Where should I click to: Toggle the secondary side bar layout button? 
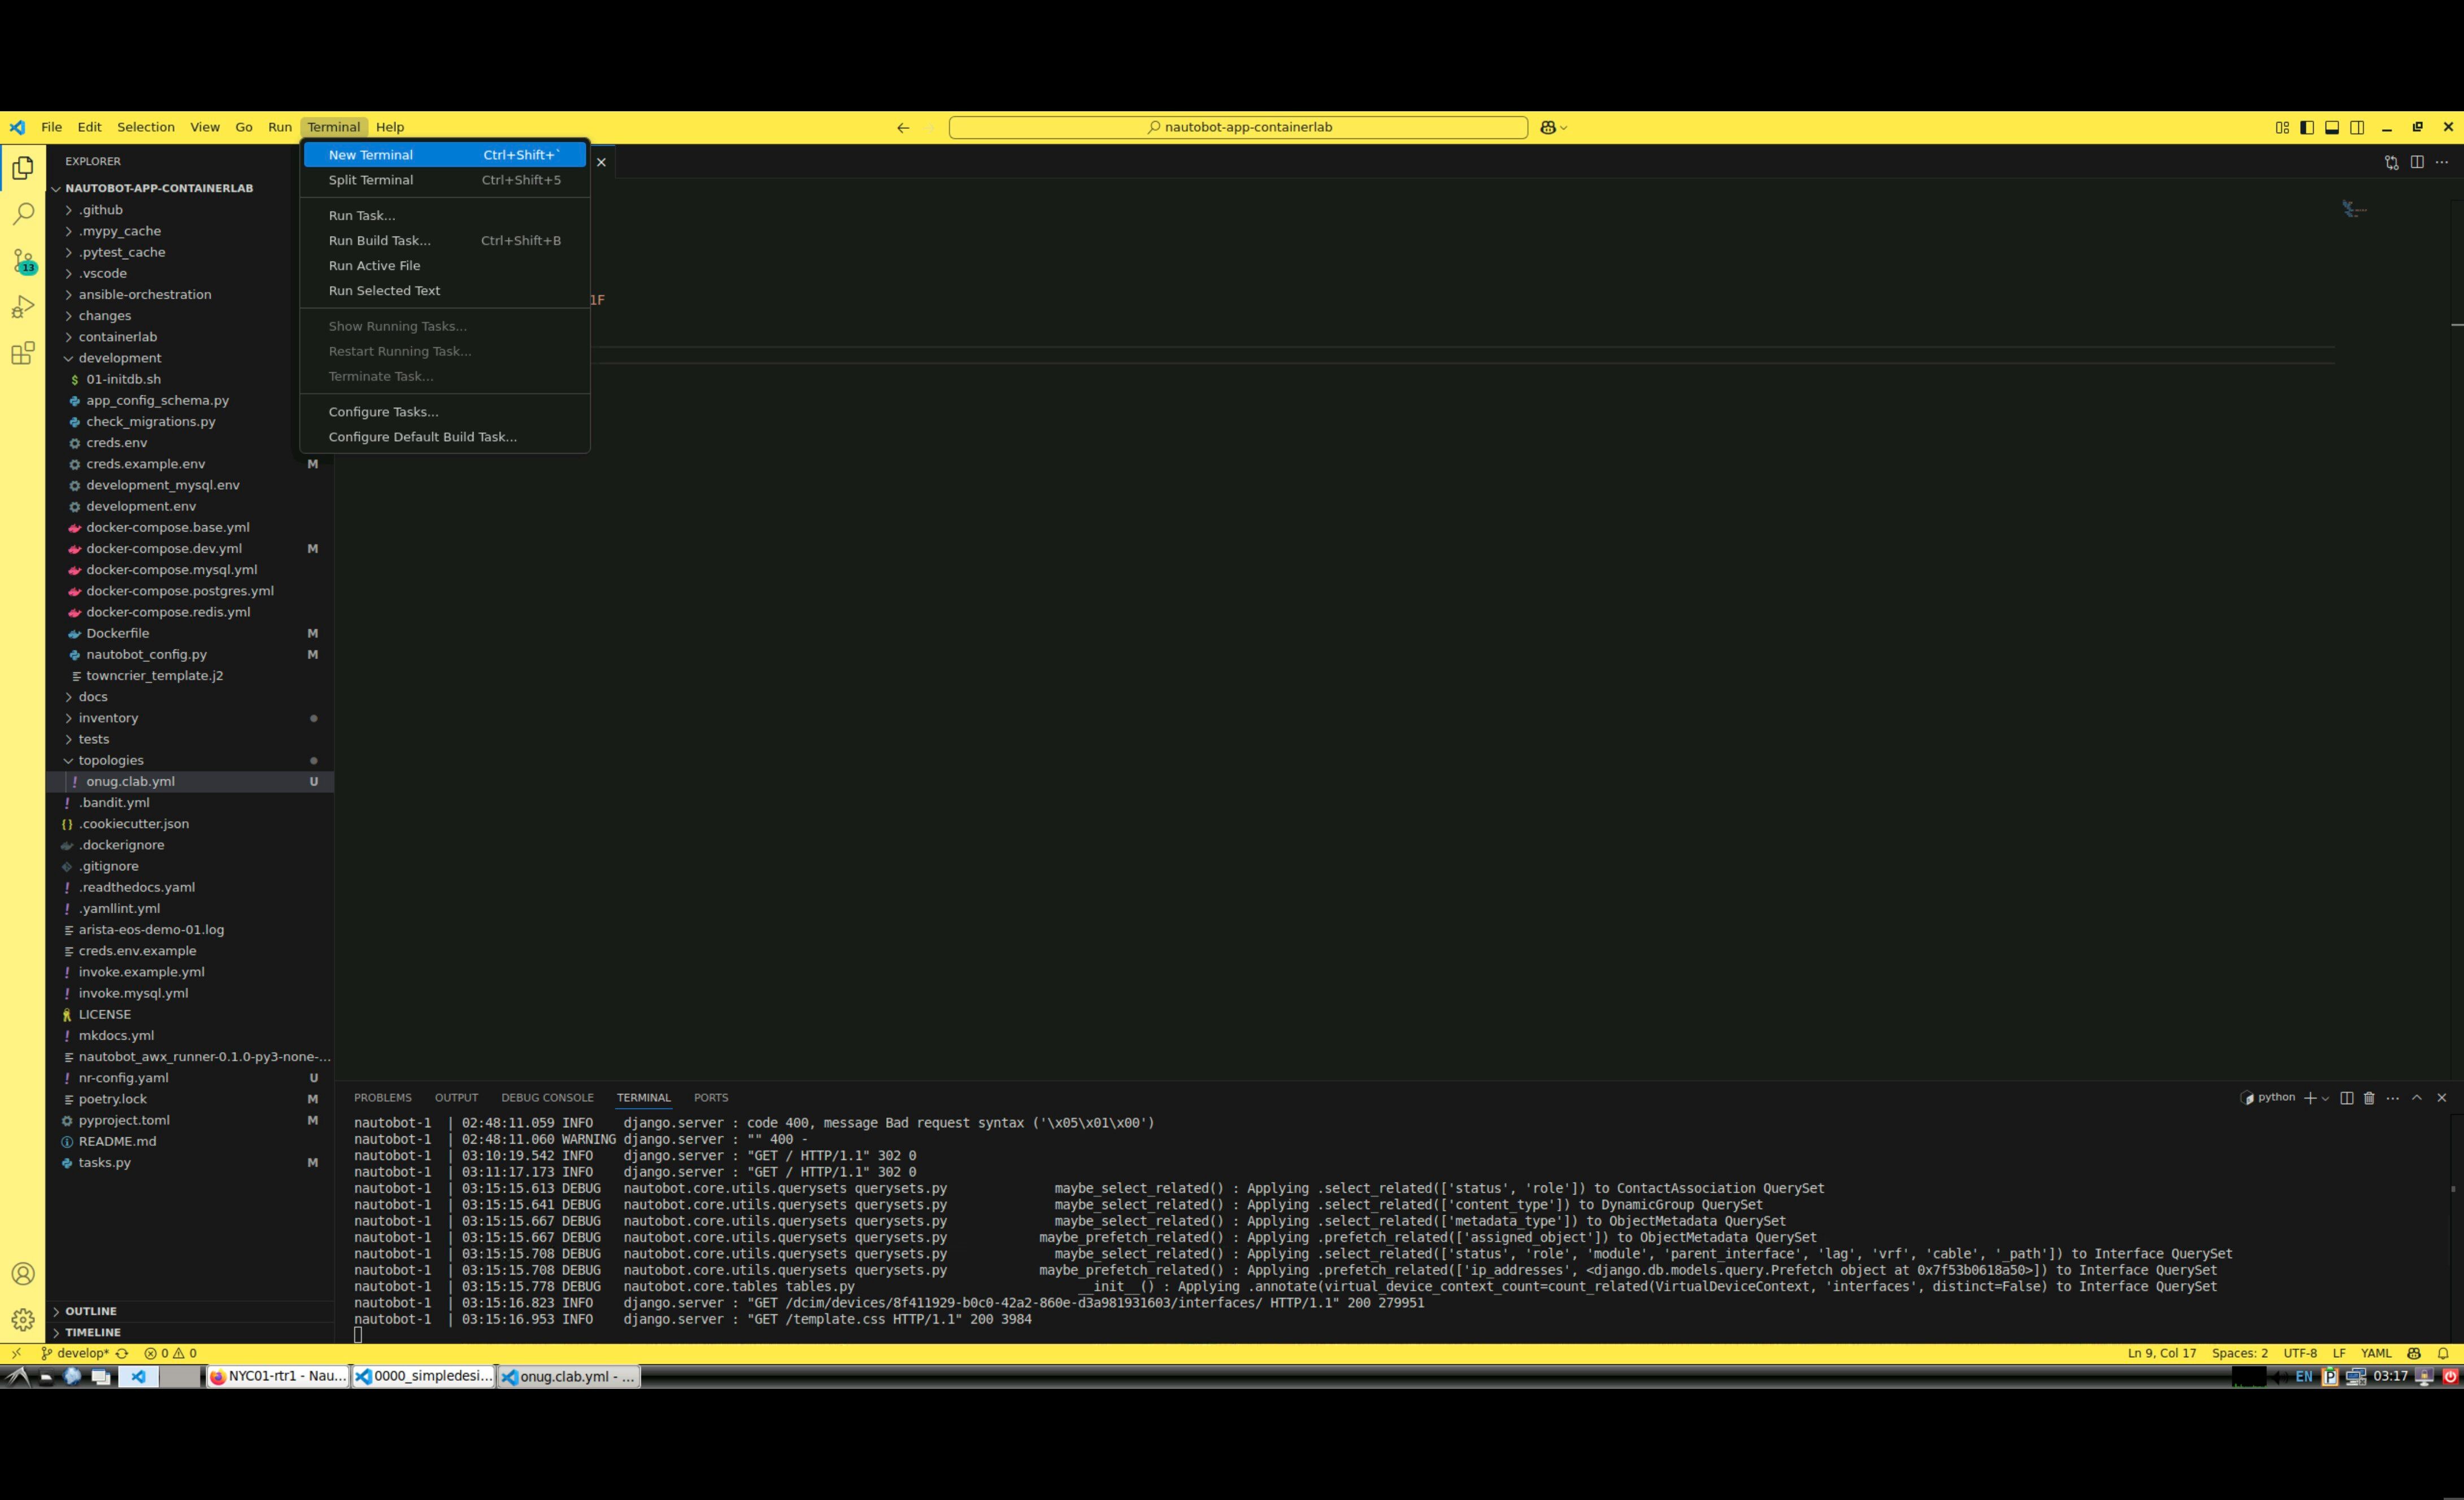[x=2357, y=127]
